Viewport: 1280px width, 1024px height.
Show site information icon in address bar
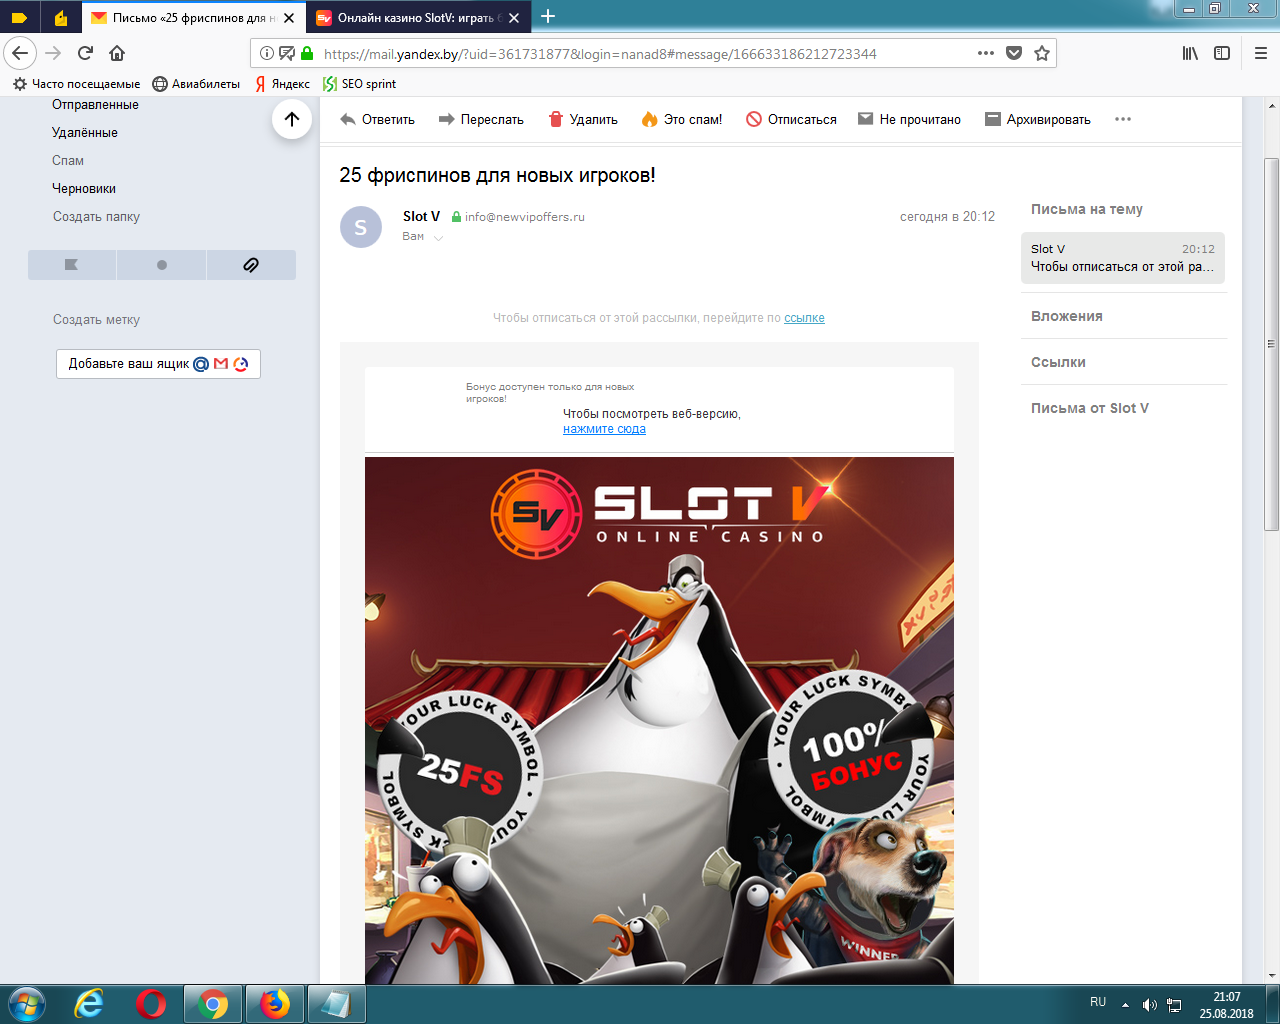pyautogui.click(x=267, y=53)
